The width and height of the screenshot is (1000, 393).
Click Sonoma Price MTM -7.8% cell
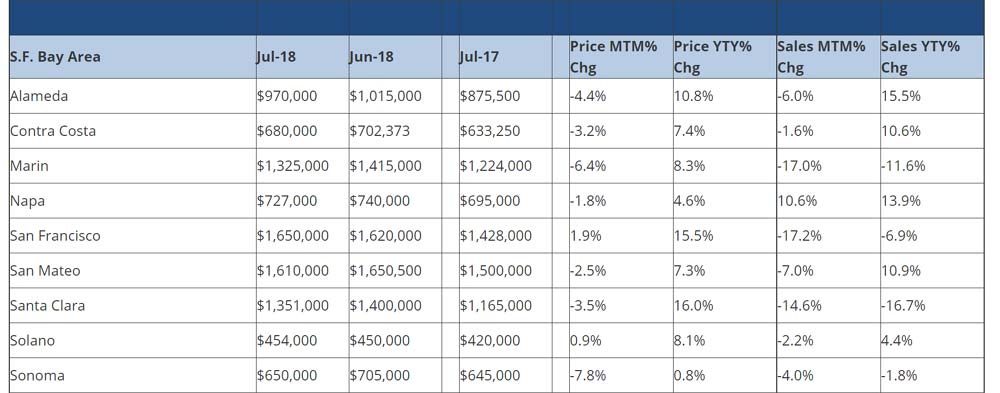pyautogui.click(x=621, y=375)
